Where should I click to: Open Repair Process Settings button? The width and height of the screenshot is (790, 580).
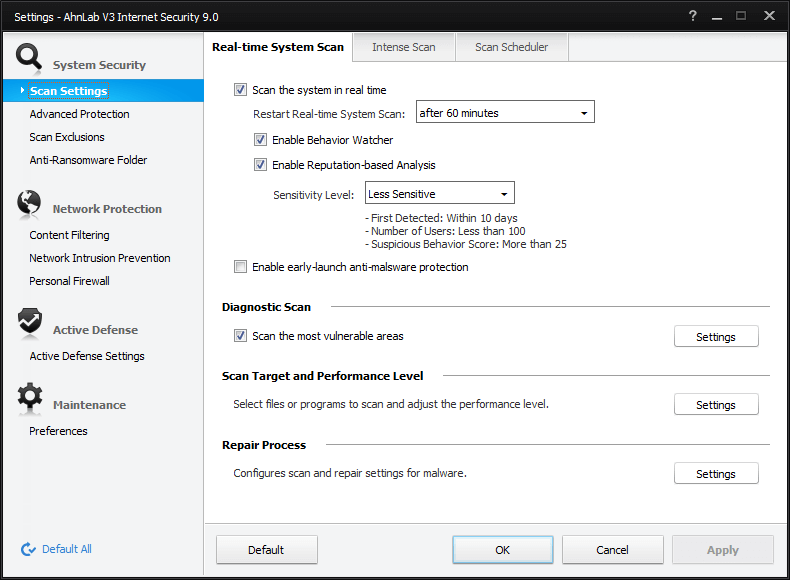[715, 474]
